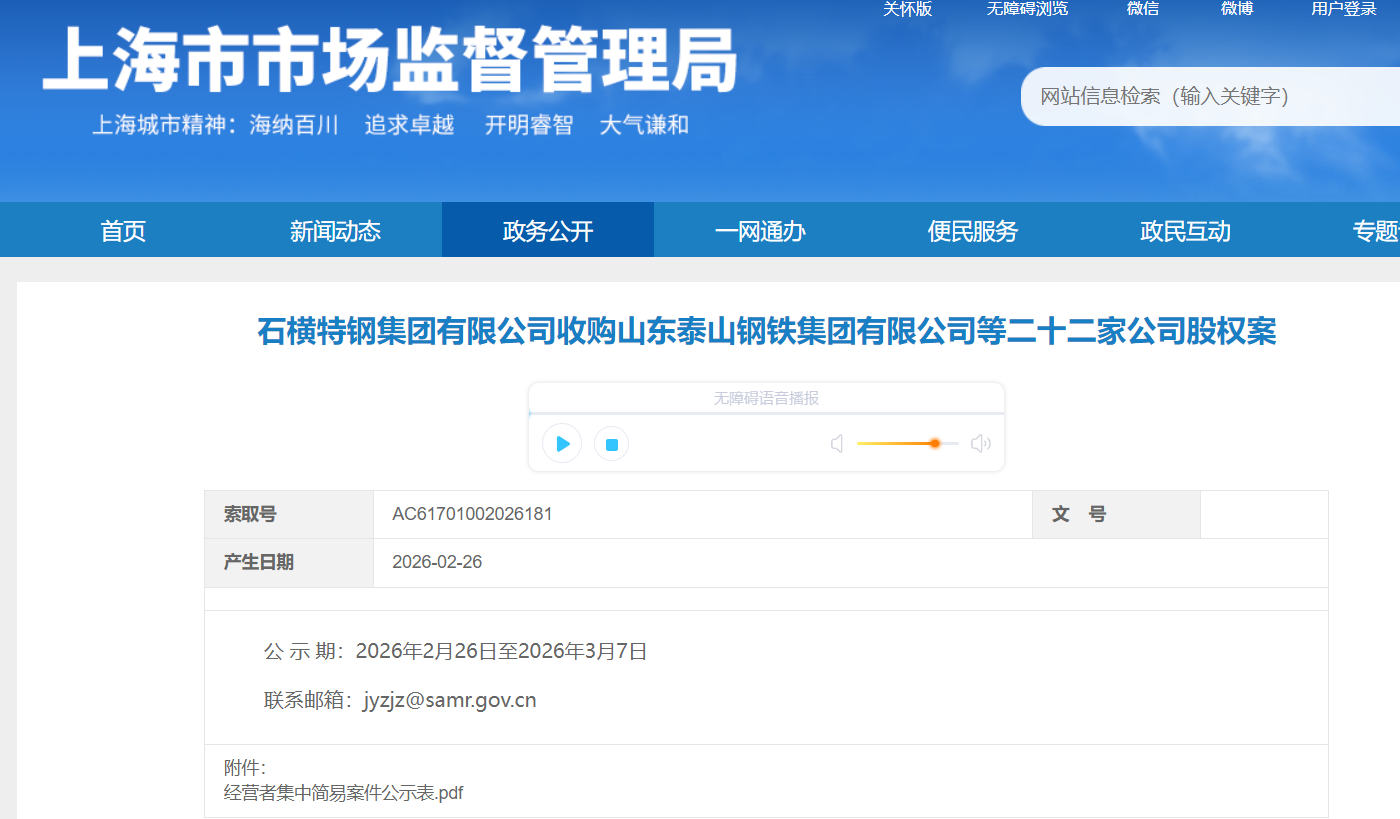Open the 微信 link in header
Viewport: 1400px width, 819px height.
(1142, 9)
